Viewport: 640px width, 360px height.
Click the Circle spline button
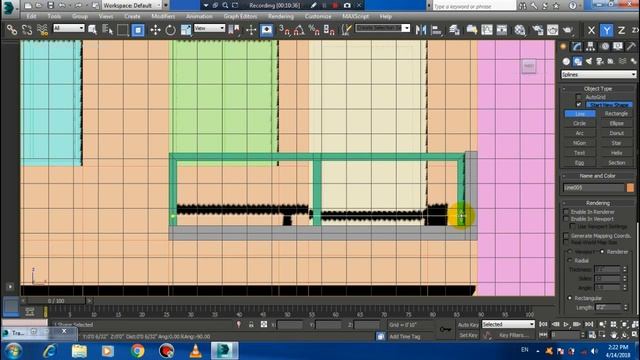click(580, 123)
